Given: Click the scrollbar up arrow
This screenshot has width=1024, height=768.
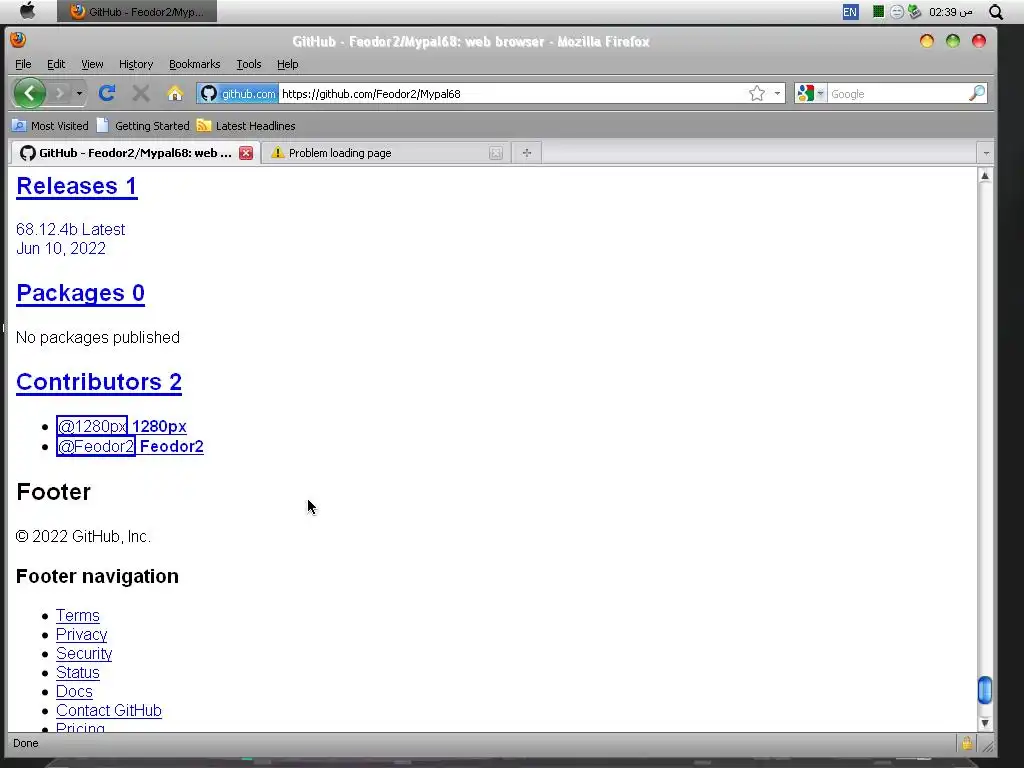Looking at the screenshot, I should click(x=985, y=176).
